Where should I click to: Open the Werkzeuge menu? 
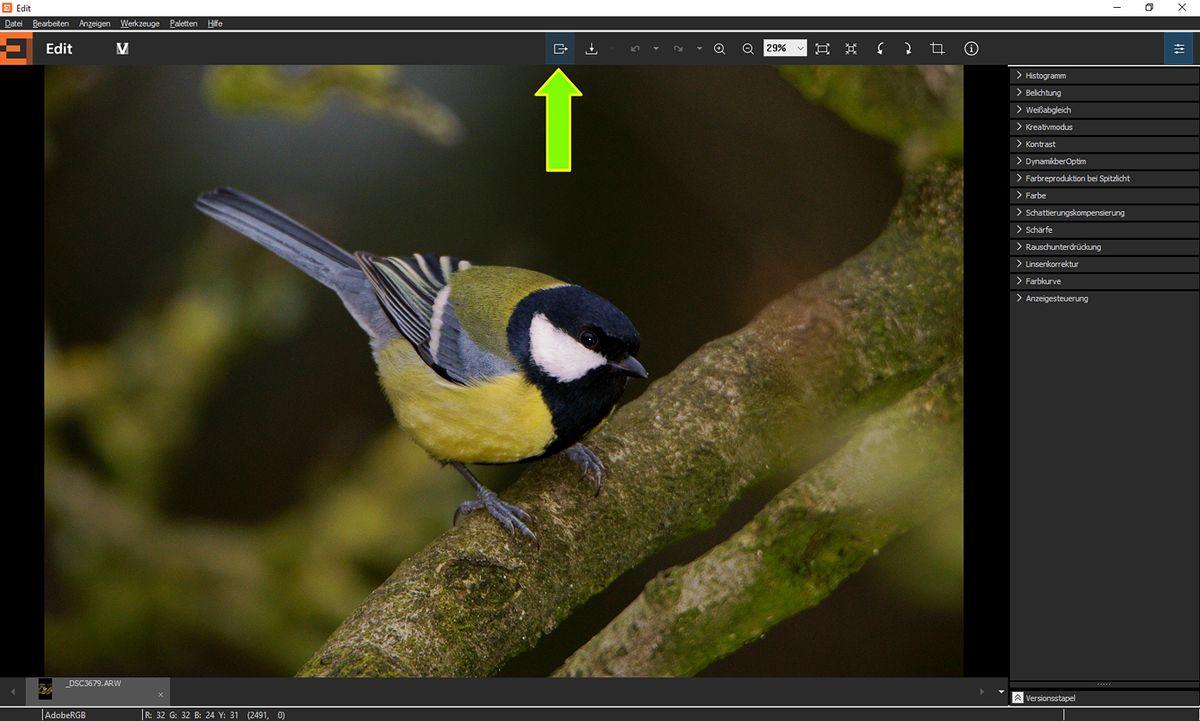click(x=139, y=23)
